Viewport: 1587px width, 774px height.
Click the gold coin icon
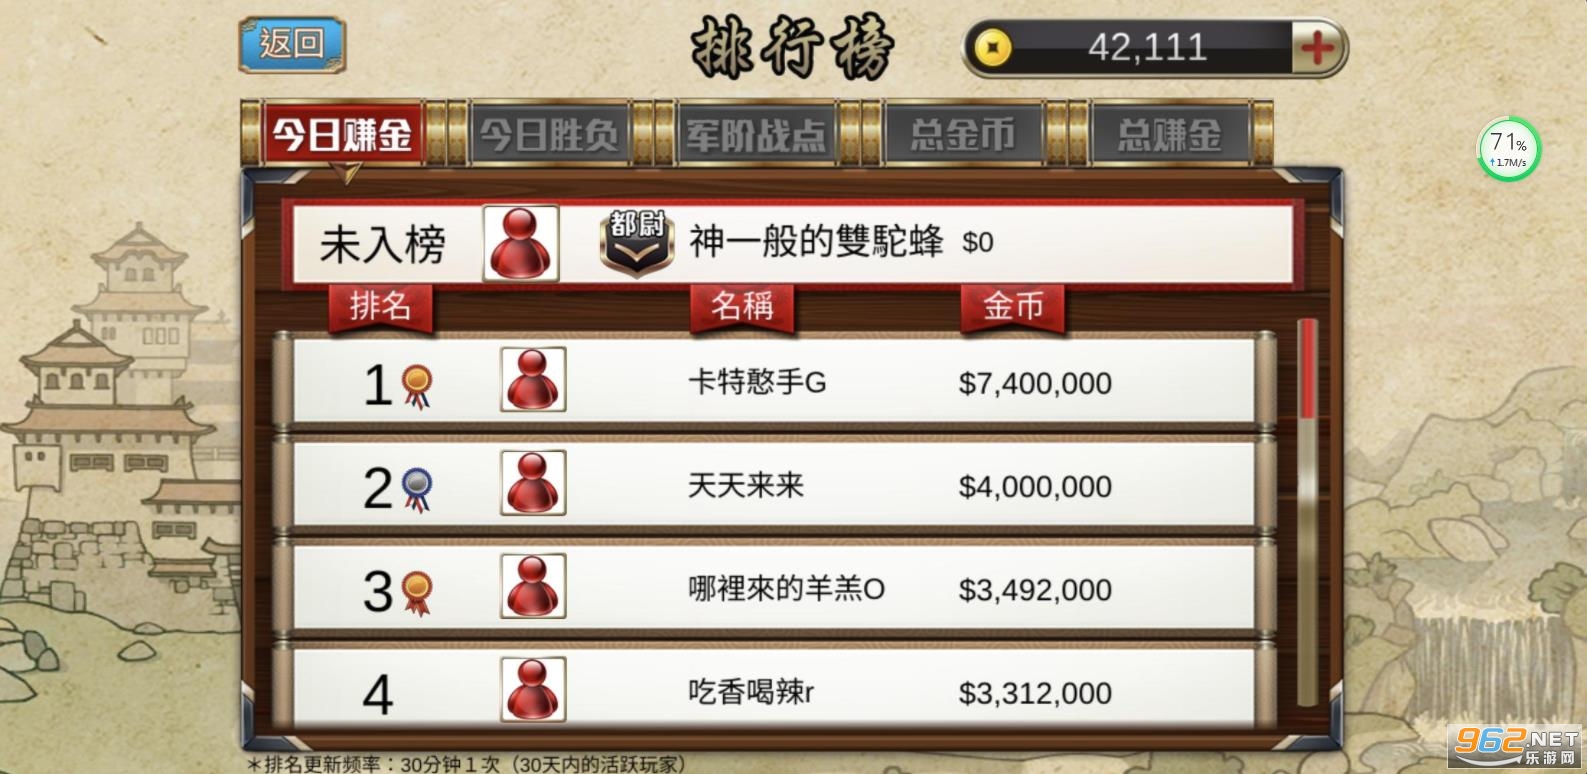pos(993,48)
